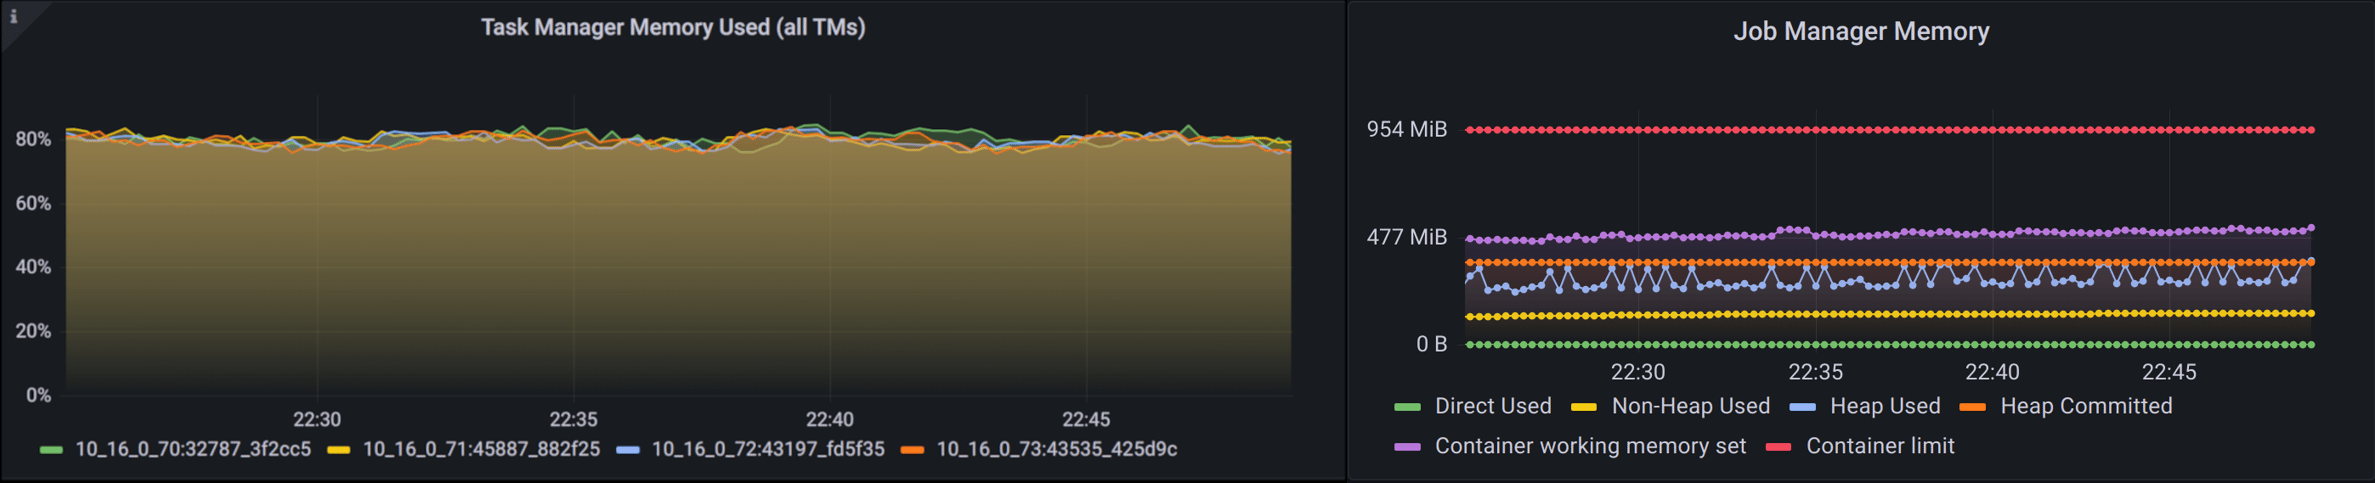
Task: Click the panel info icon in corner
Action: pos(14,16)
